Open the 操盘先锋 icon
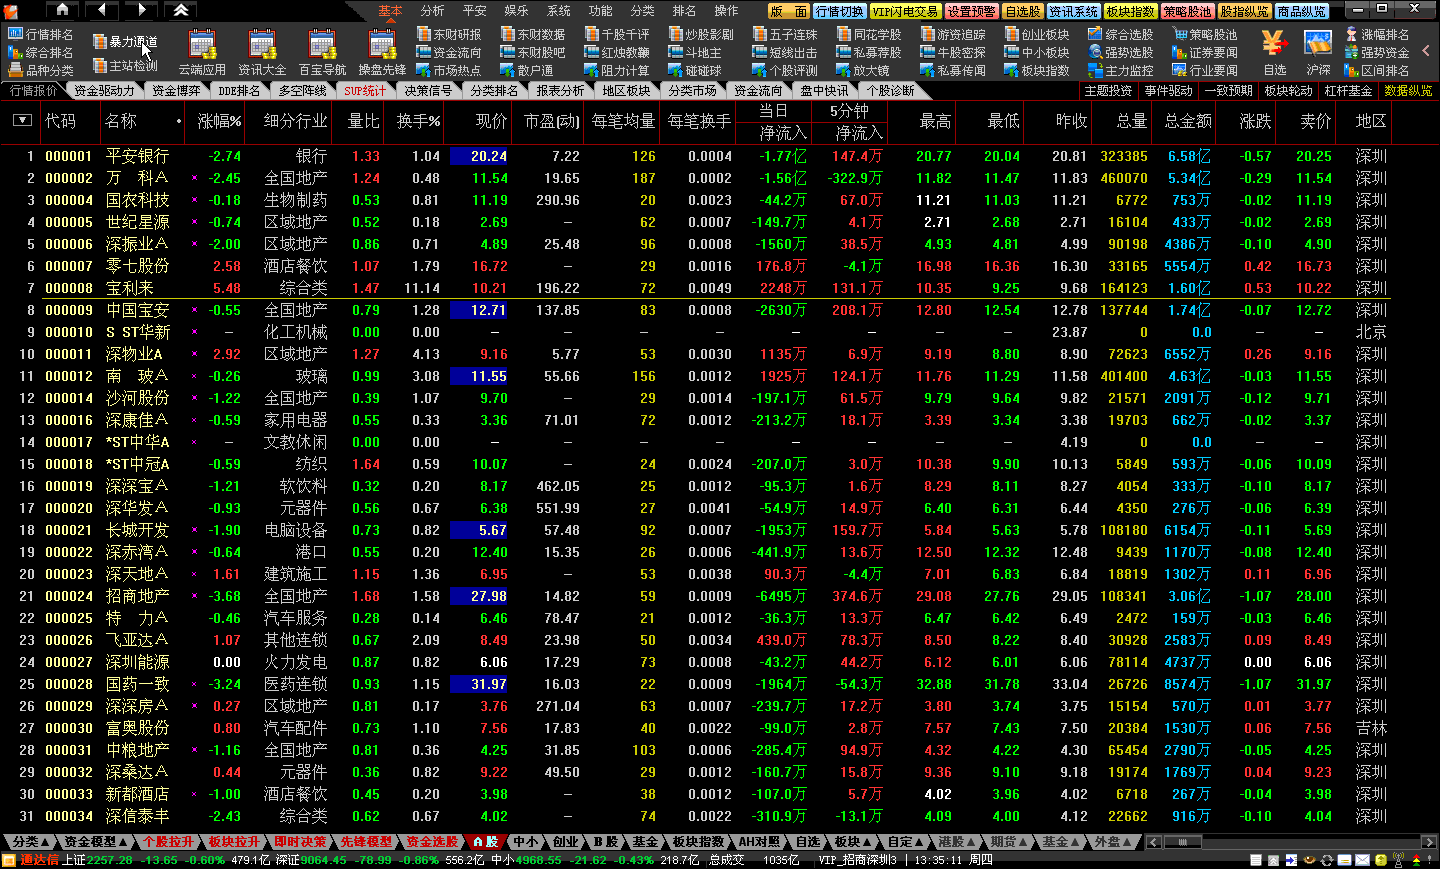Screen dimensions: 1440x869 [382, 53]
